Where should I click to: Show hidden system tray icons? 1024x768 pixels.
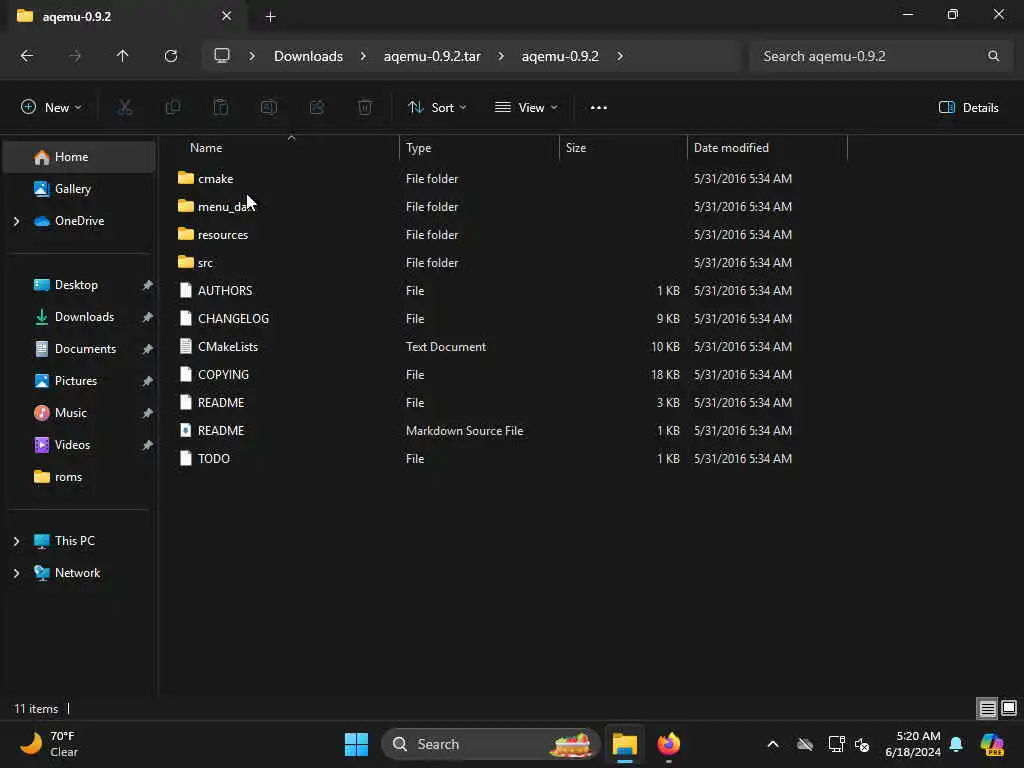tap(773, 744)
